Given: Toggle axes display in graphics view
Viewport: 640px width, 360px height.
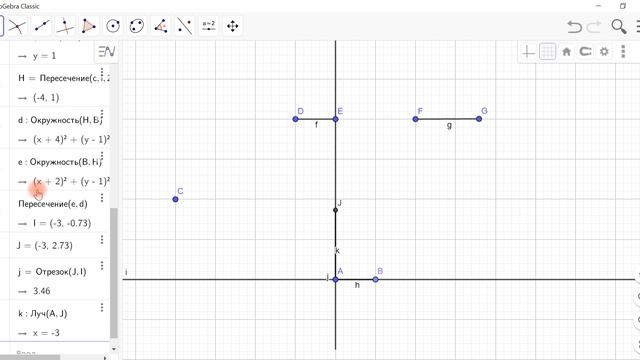Looking at the screenshot, I should 528,52.
